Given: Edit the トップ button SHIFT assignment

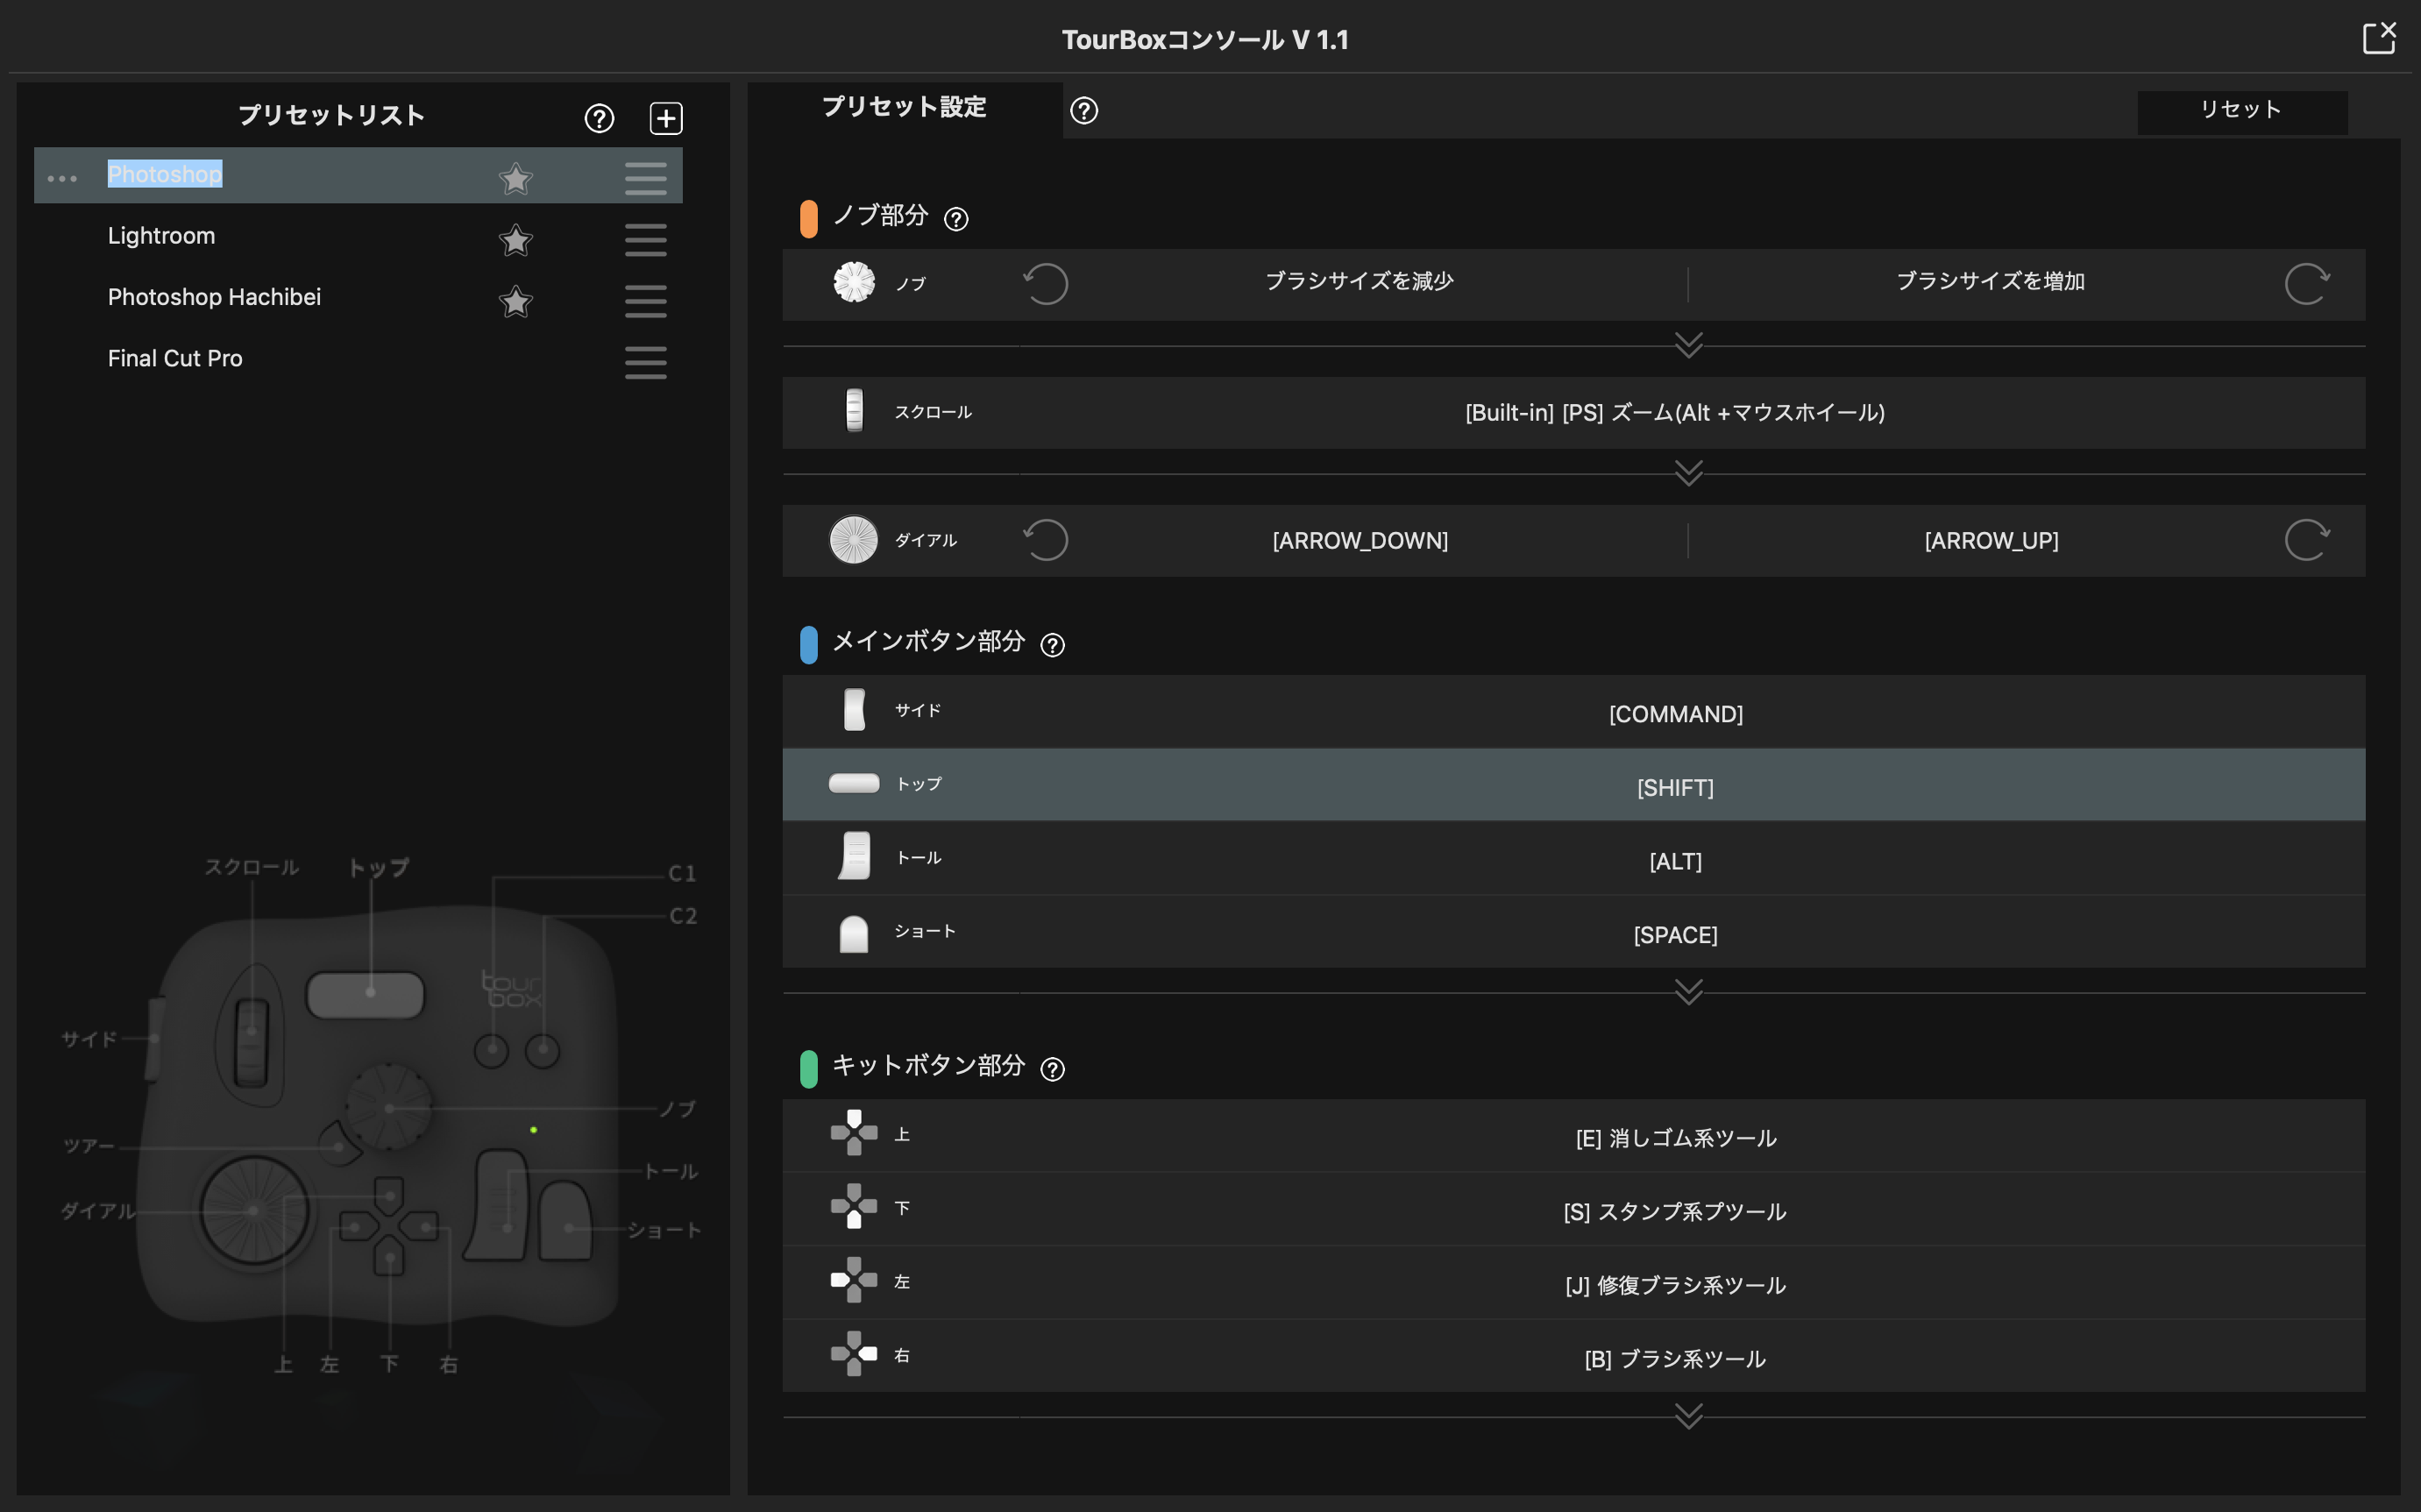Looking at the screenshot, I should tap(1674, 787).
